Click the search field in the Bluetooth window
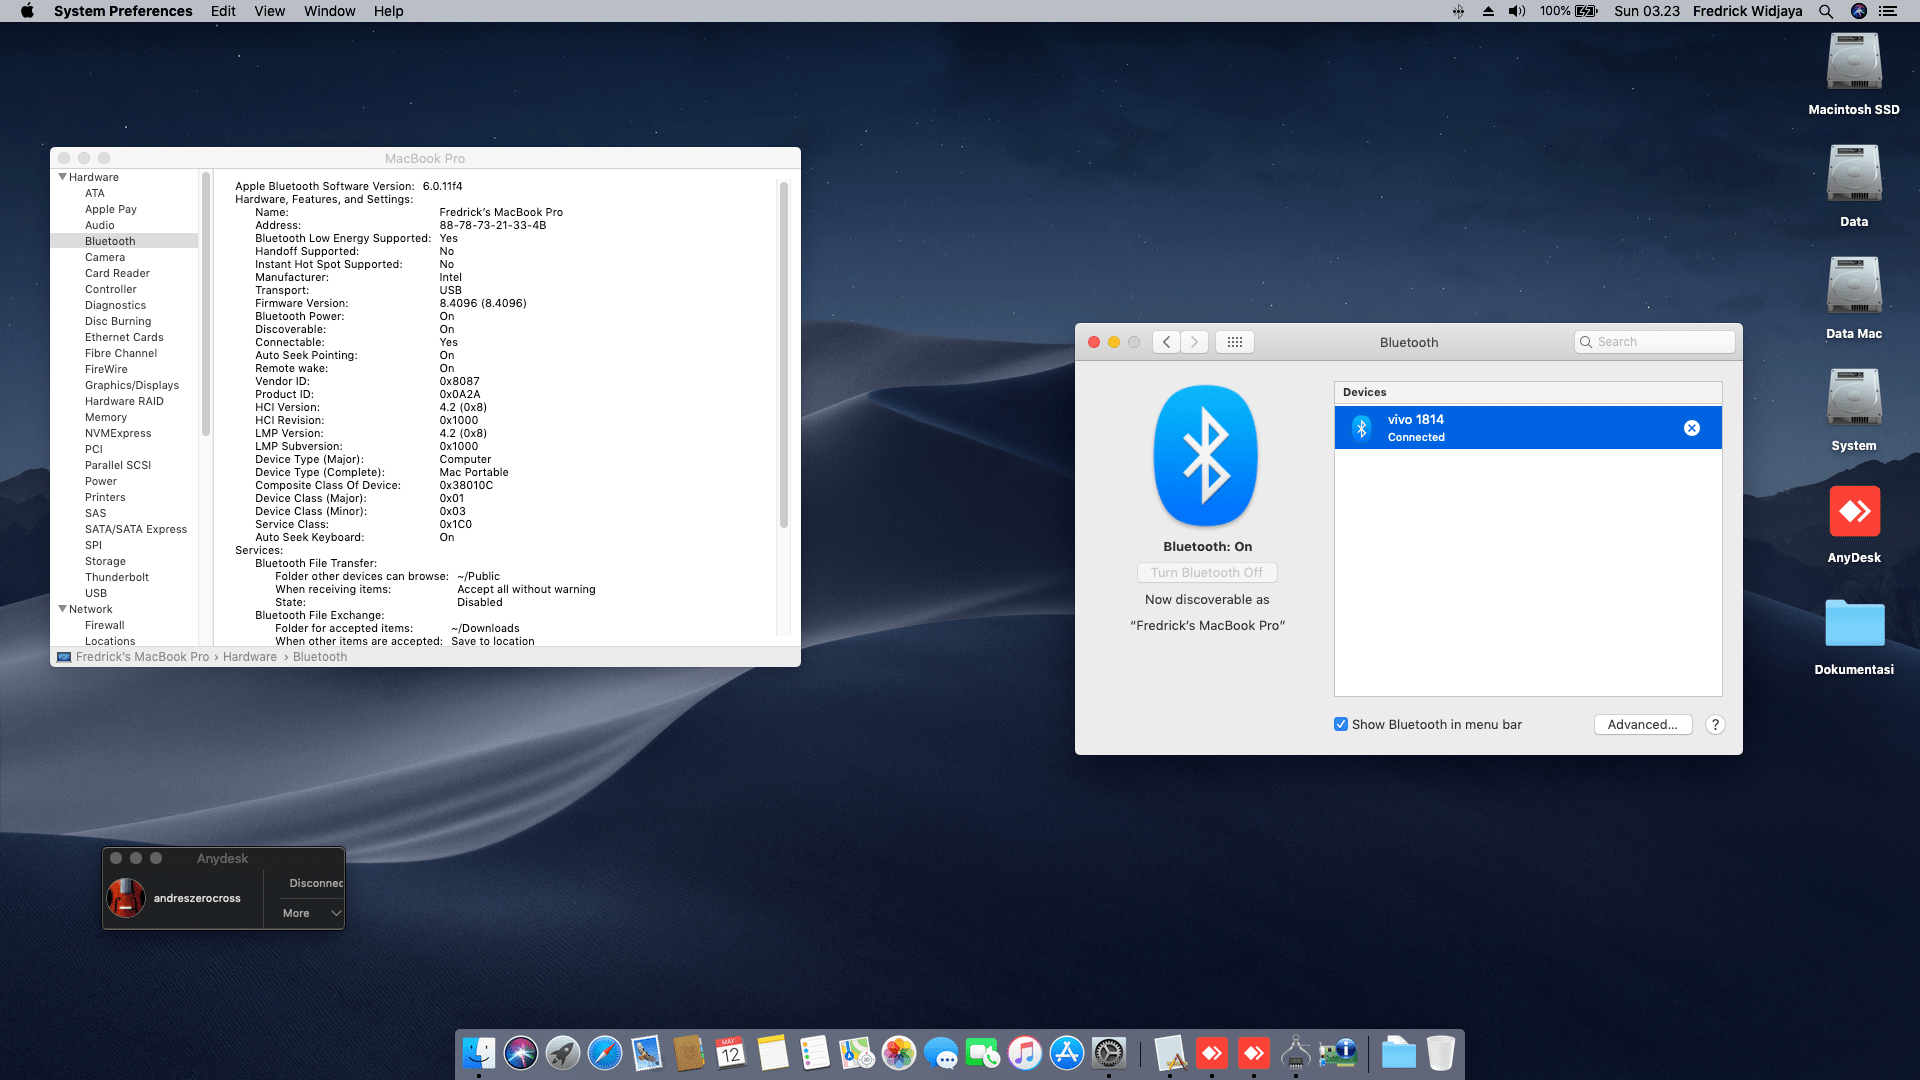The height and width of the screenshot is (1080, 1920). click(x=1654, y=341)
